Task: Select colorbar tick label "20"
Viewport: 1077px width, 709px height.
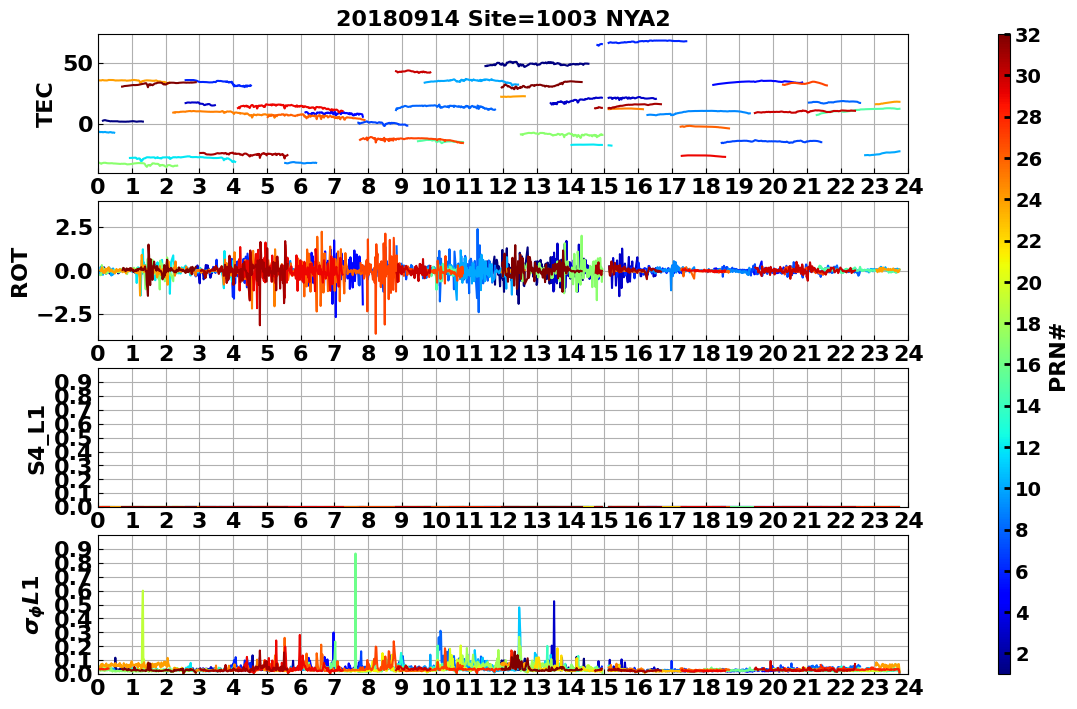Action: 1028,282
